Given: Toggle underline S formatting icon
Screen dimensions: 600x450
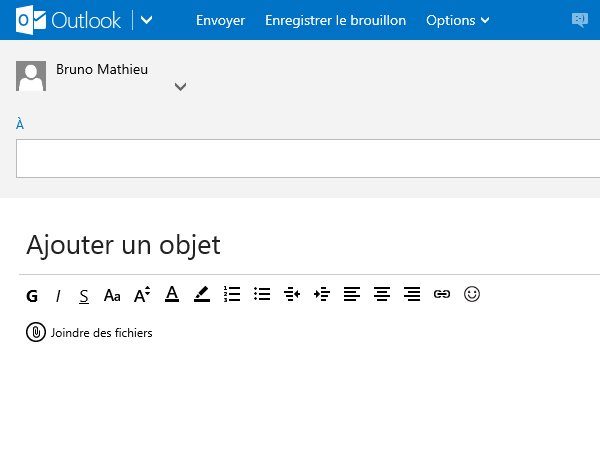Looking at the screenshot, I should click(84, 297).
